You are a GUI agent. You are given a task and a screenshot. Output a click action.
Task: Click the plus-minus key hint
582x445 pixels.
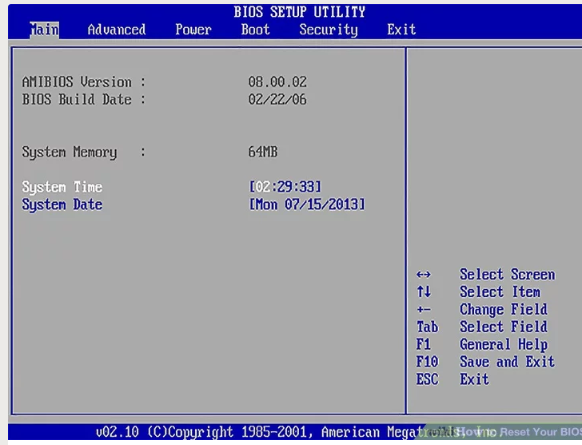[424, 309]
